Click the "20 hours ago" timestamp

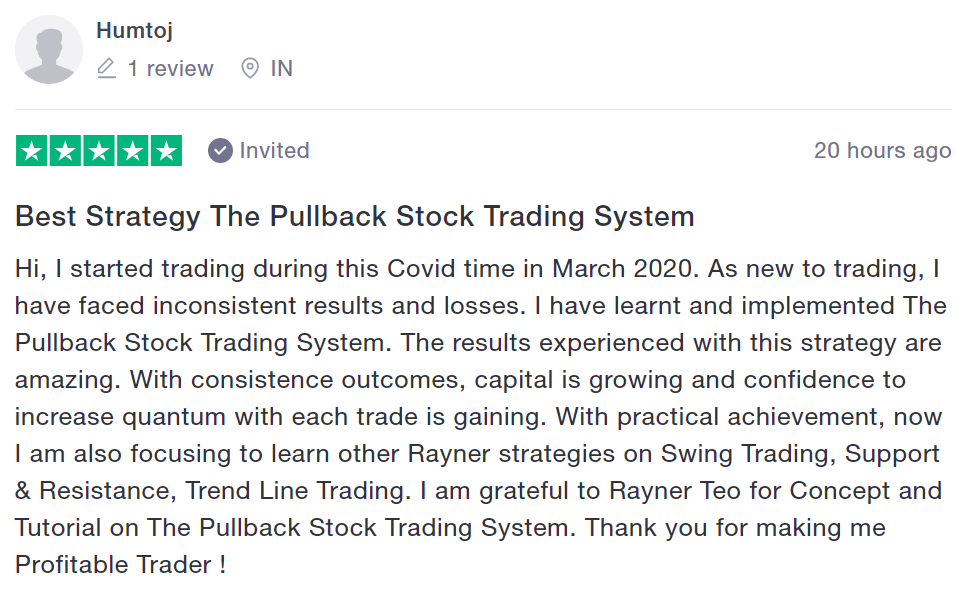[x=882, y=151]
